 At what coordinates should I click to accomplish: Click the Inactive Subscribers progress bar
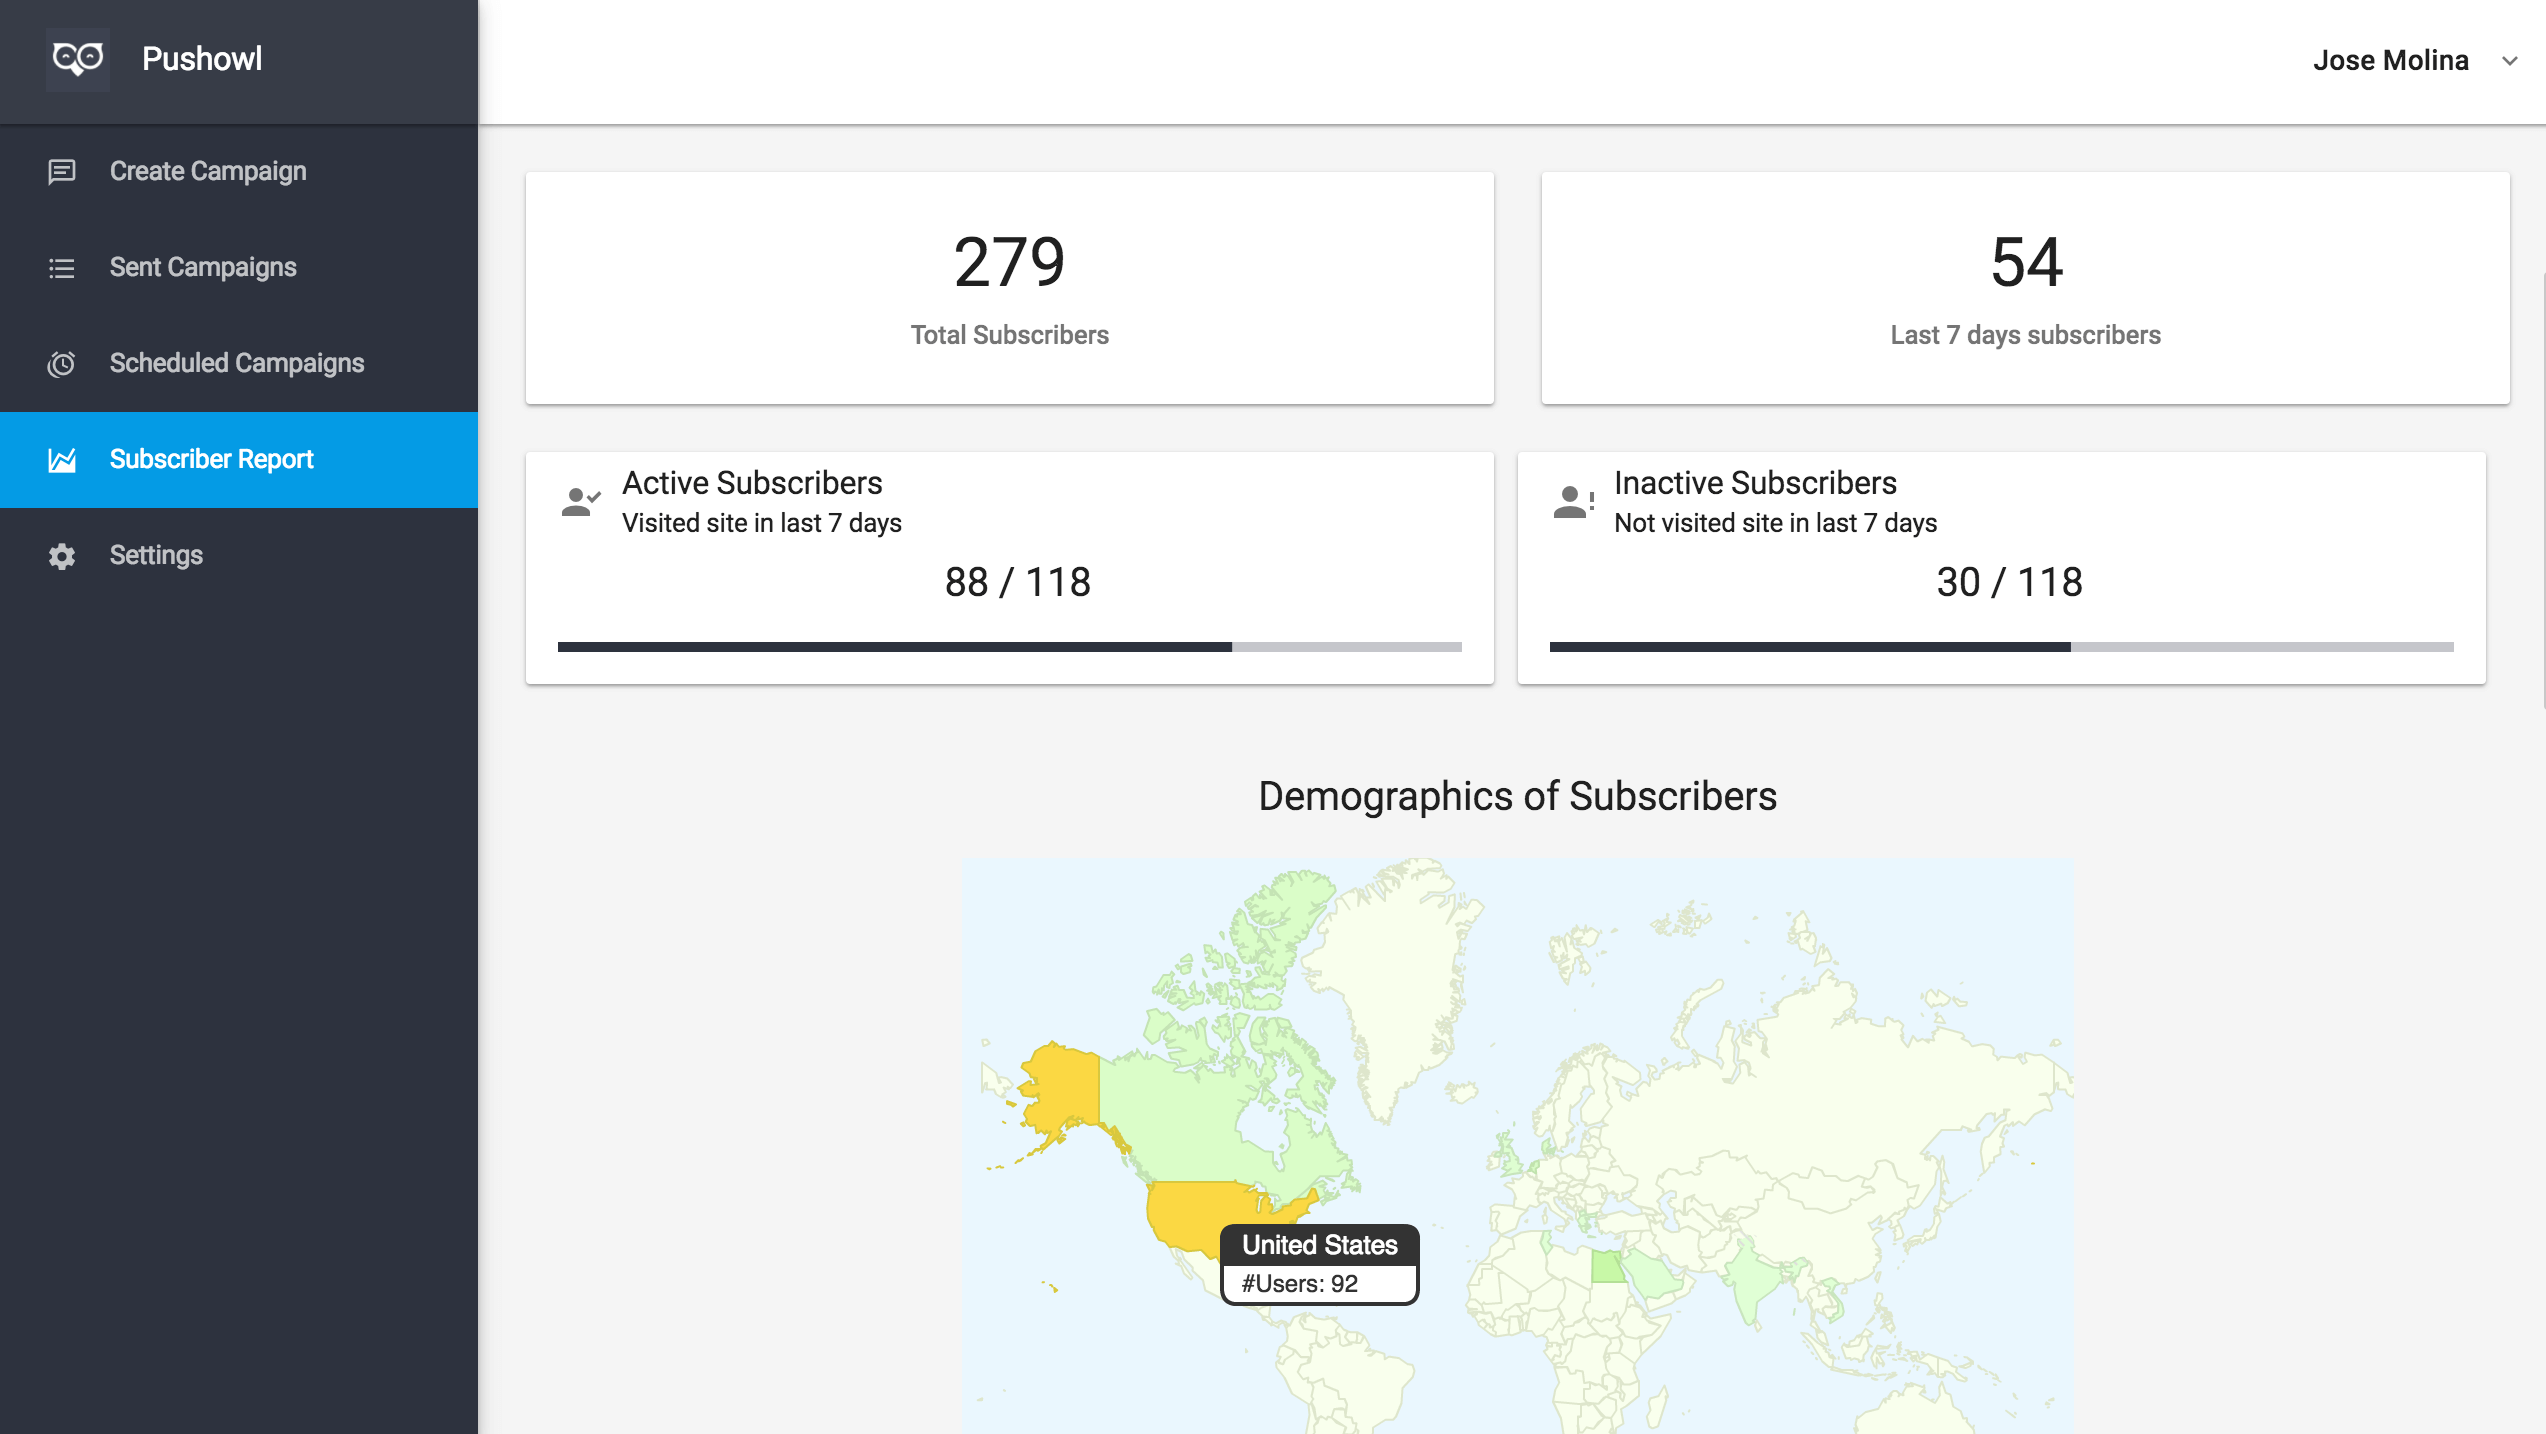(x=2001, y=647)
